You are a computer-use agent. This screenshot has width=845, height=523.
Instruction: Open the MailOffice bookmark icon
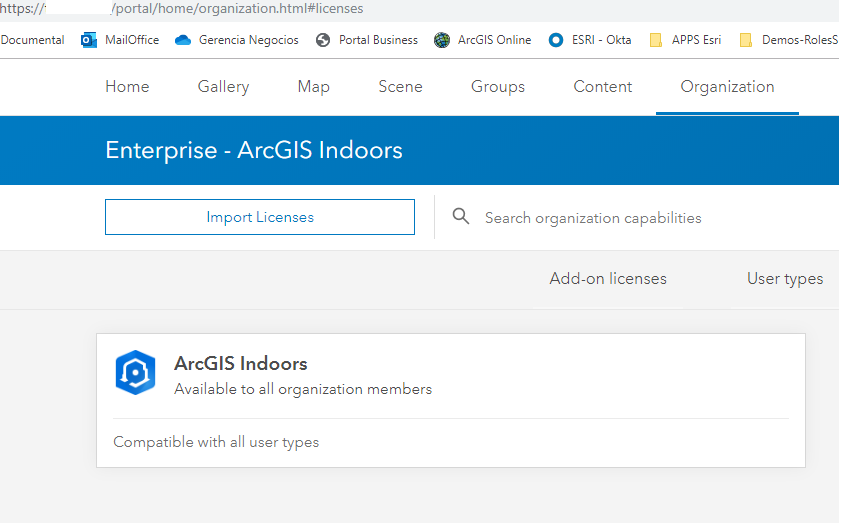click(x=88, y=40)
